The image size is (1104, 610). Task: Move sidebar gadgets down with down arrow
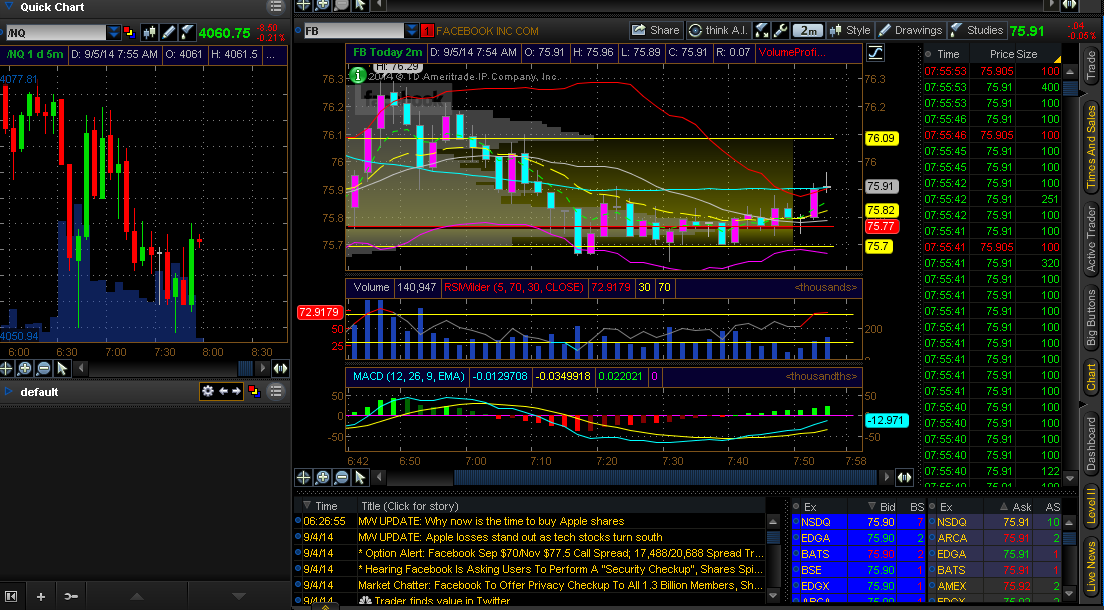tap(239, 597)
